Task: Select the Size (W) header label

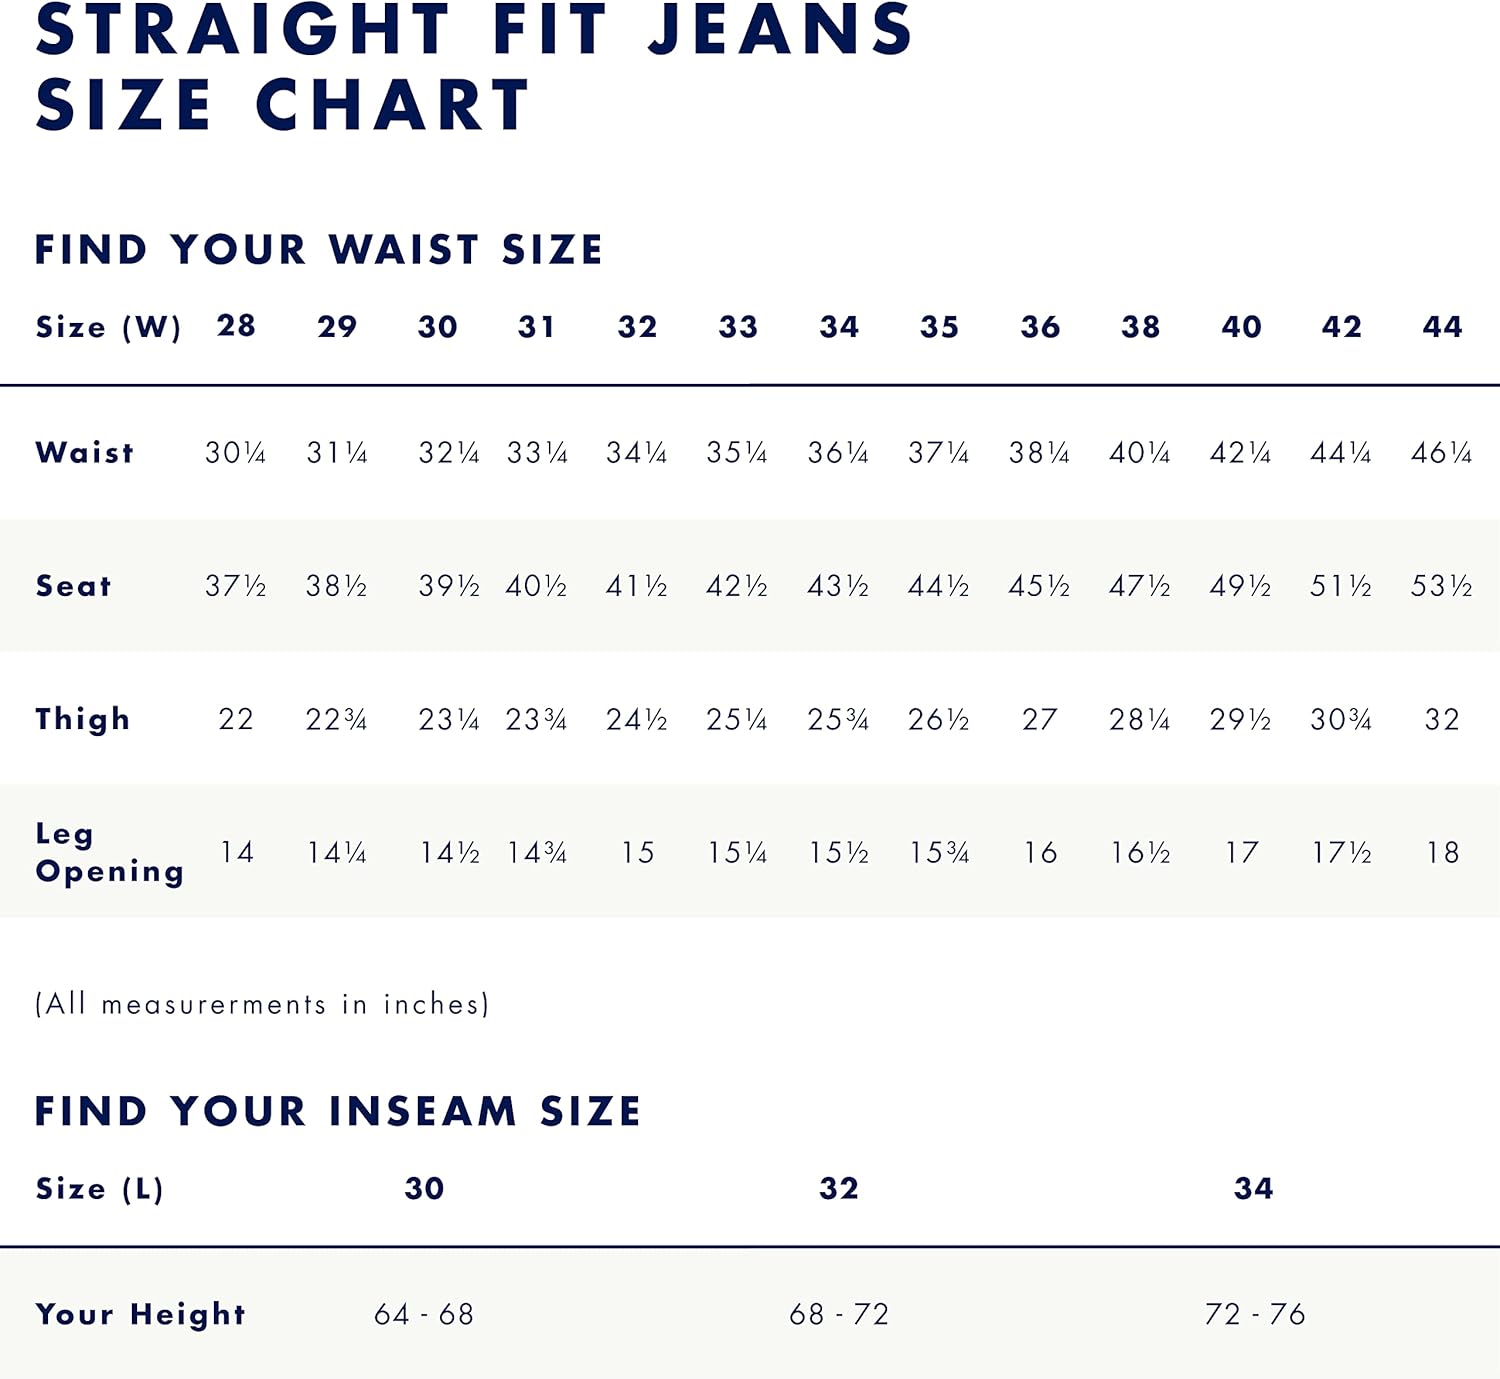Action: point(108,327)
